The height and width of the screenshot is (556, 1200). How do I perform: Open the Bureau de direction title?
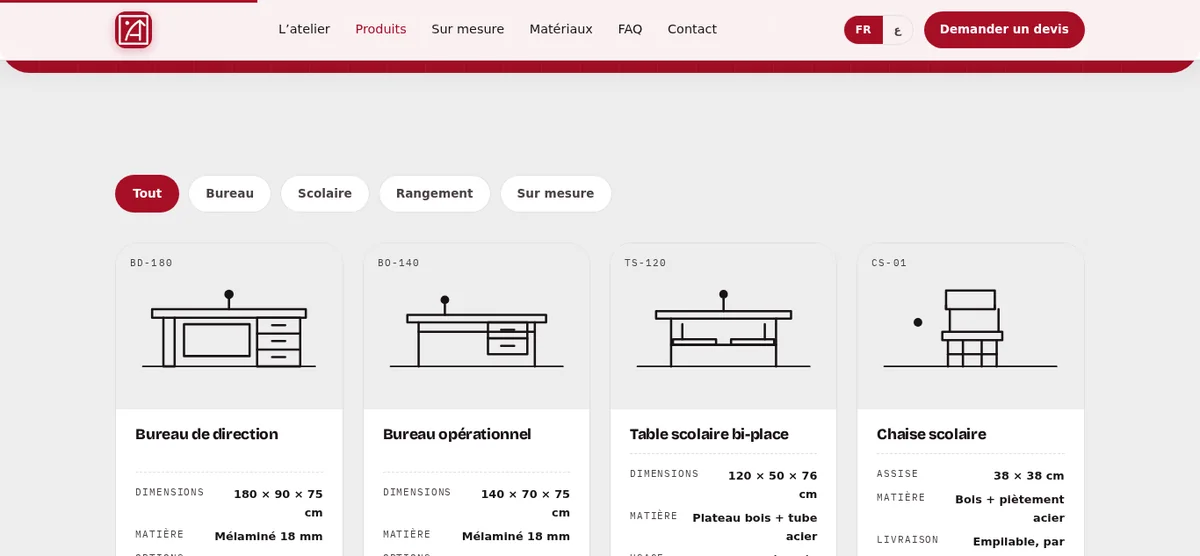(x=207, y=434)
